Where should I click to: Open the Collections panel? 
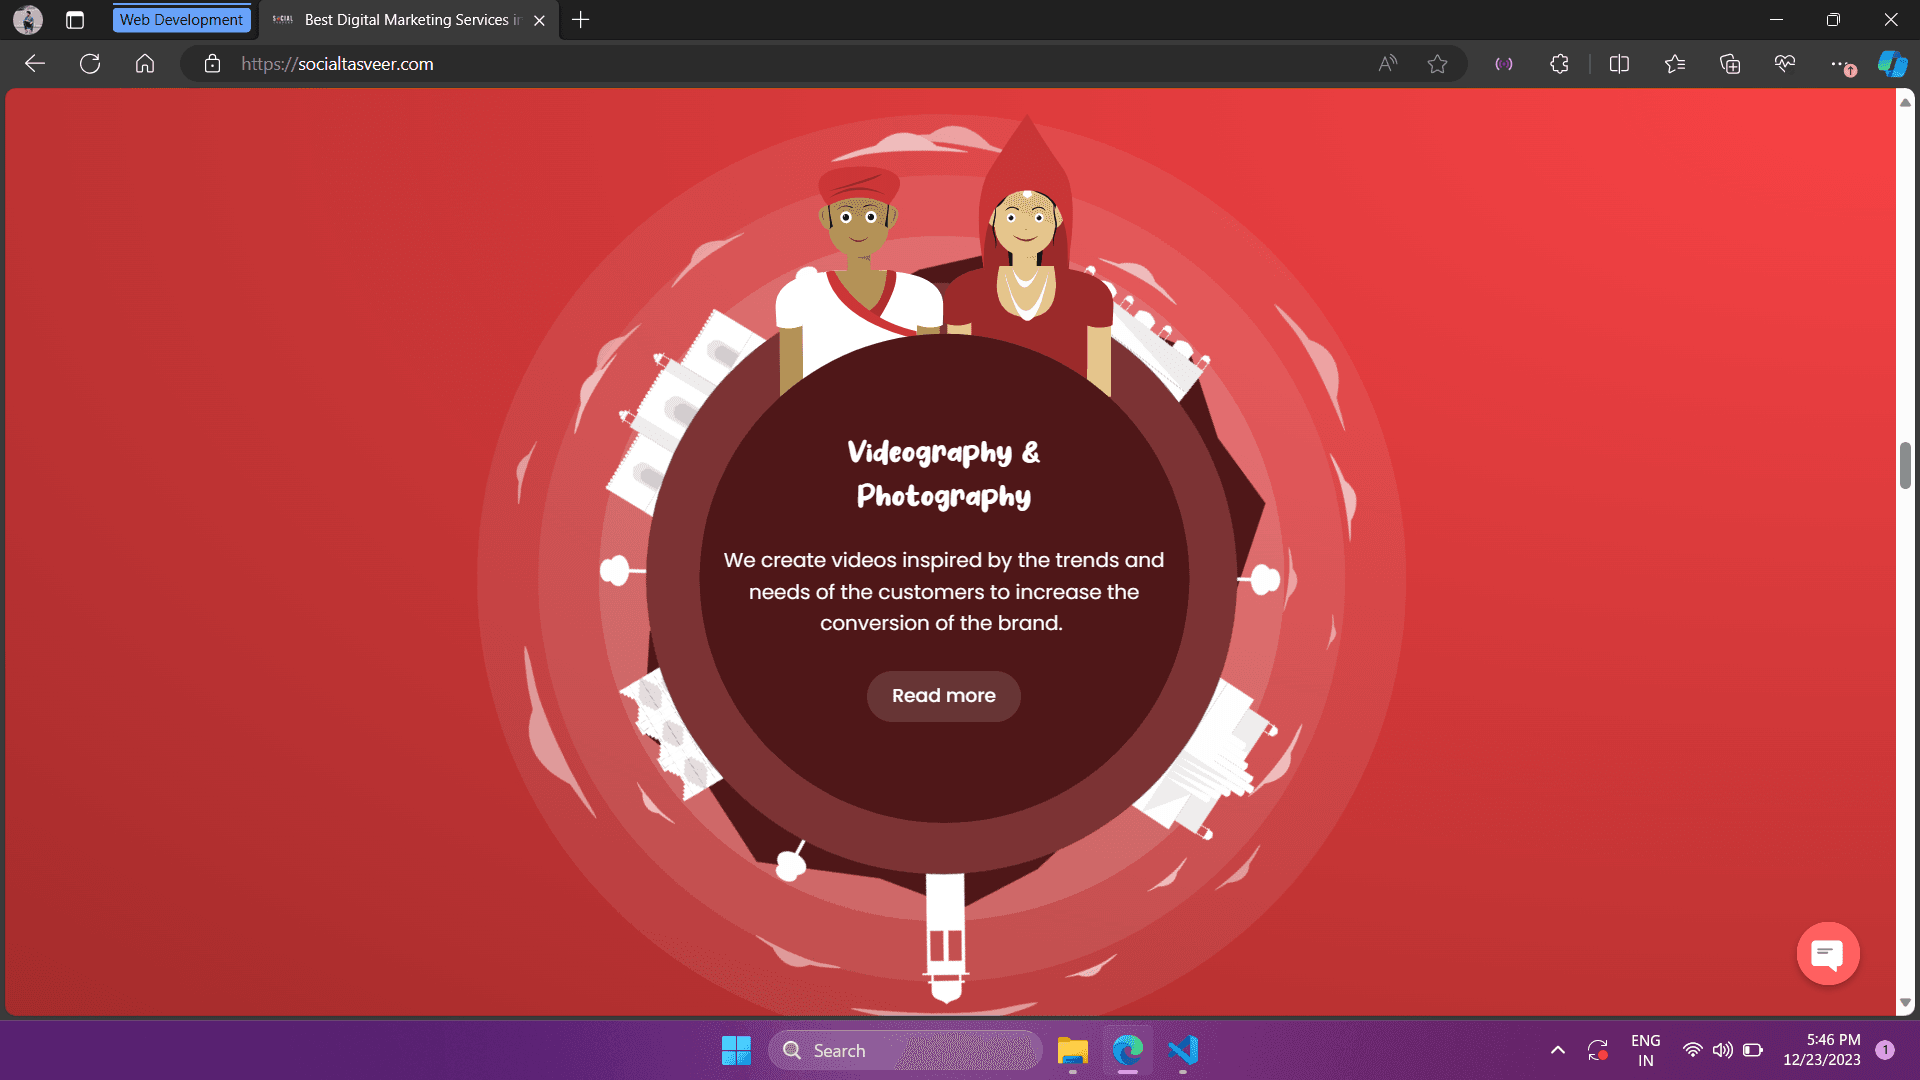(x=1730, y=64)
